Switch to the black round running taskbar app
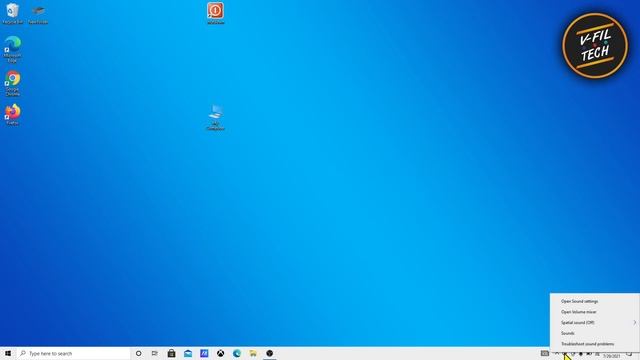Viewport: 640px width, 360px height. [x=269, y=353]
